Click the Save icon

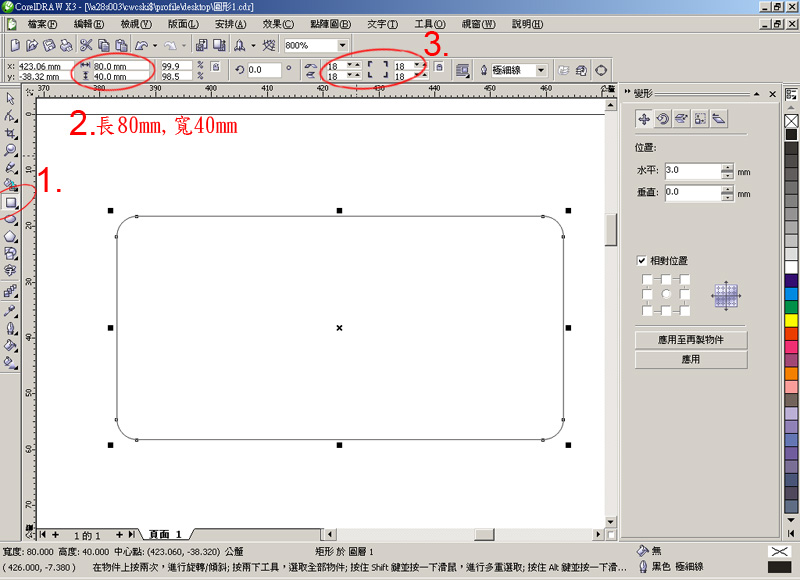click(x=49, y=45)
